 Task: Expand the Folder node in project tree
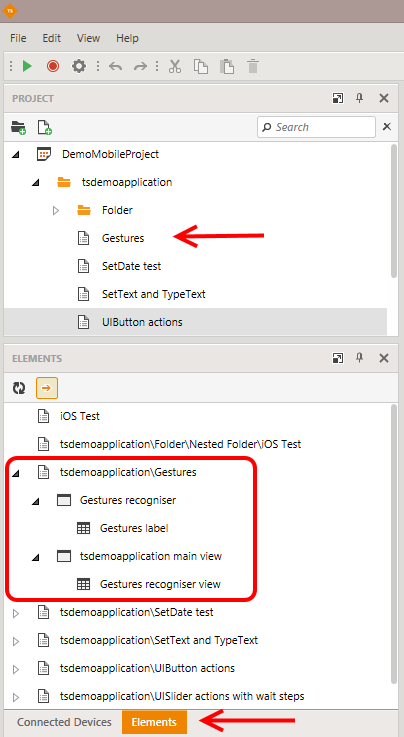(56, 211)
